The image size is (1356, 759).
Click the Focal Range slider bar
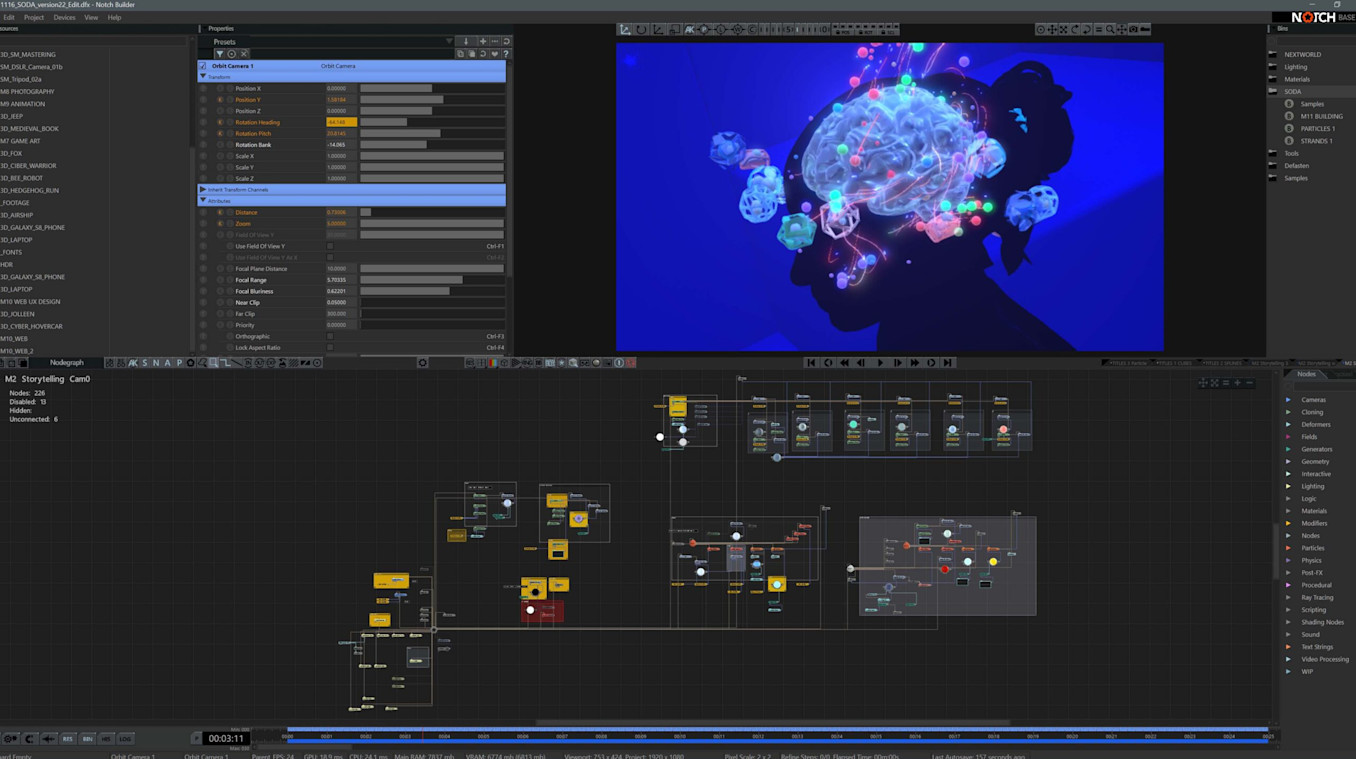pos(431,280)
